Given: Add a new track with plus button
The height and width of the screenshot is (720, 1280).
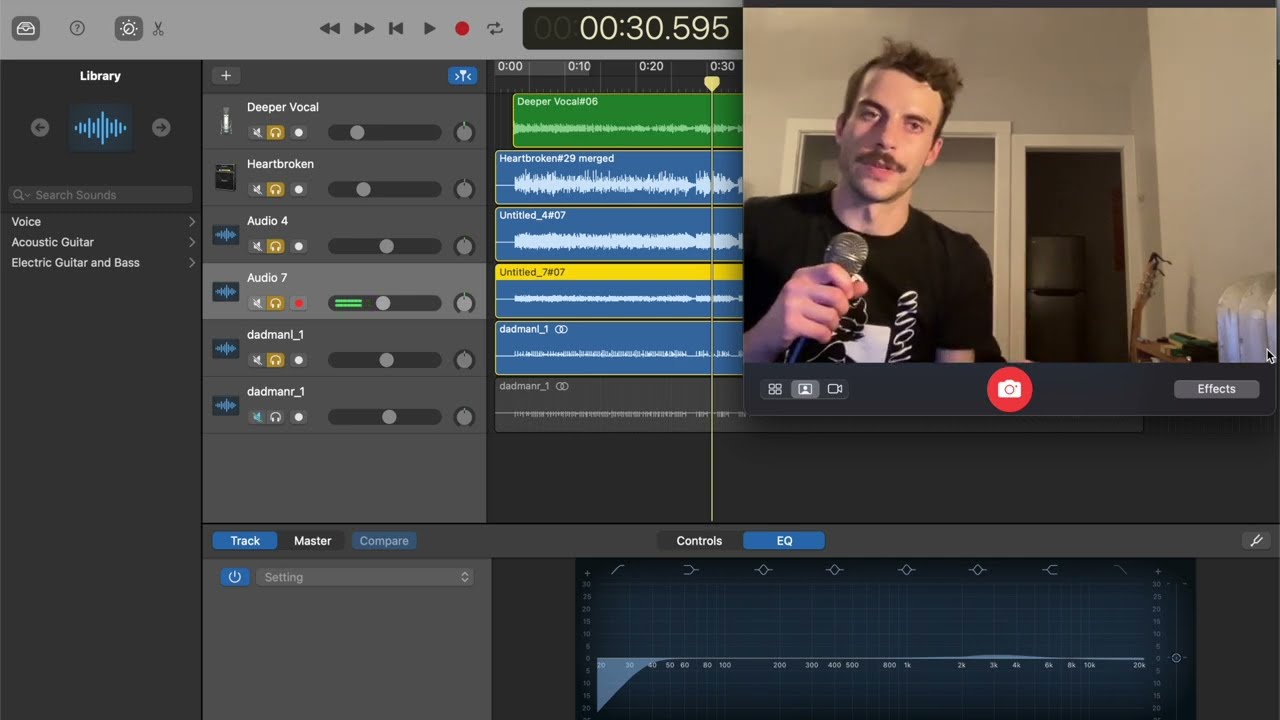Looking at the screenshot, I should [226, 76].
